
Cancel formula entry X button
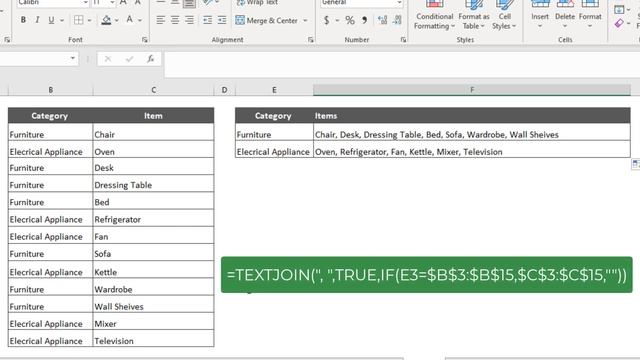coord(108,59)
